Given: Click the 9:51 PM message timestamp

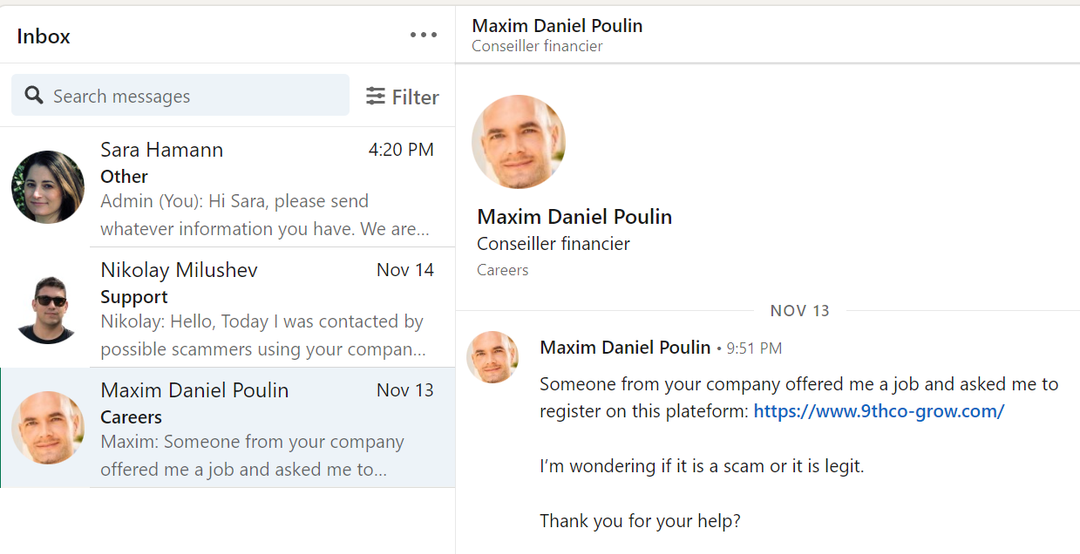Looking at the screenshot, I should [754, 349].
